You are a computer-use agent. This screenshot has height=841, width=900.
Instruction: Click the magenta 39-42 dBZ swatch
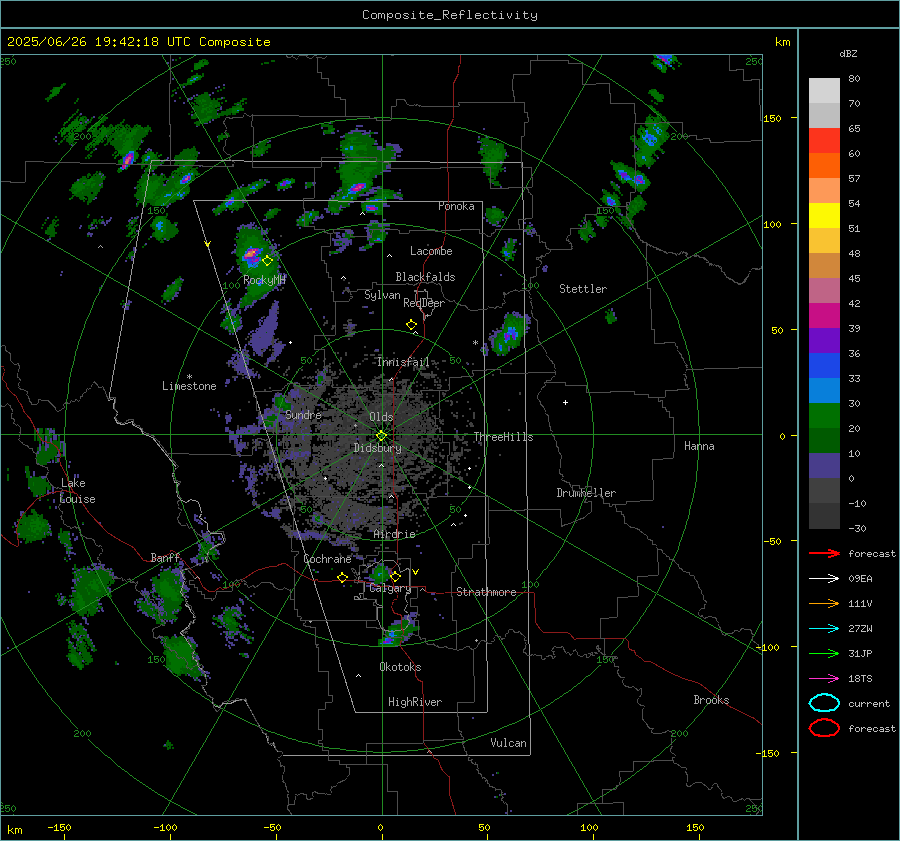[x=824, y=316]
